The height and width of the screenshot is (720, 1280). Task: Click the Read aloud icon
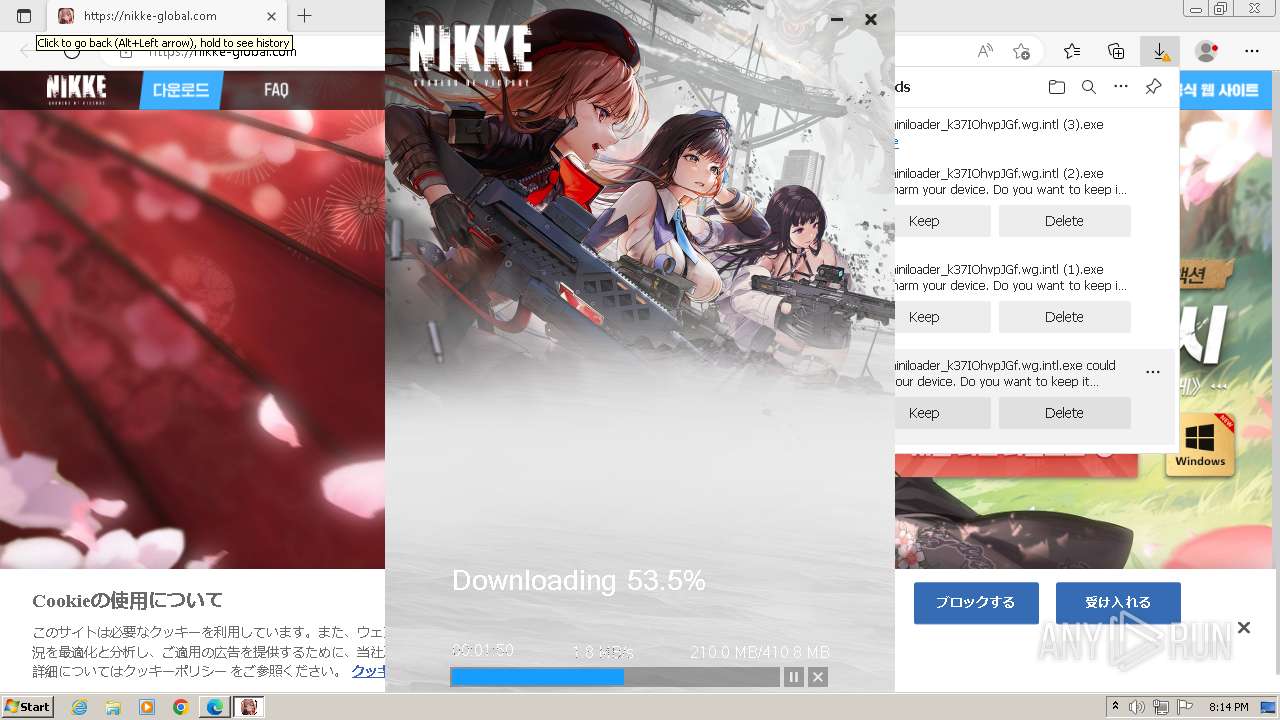[x=985, y=51]
